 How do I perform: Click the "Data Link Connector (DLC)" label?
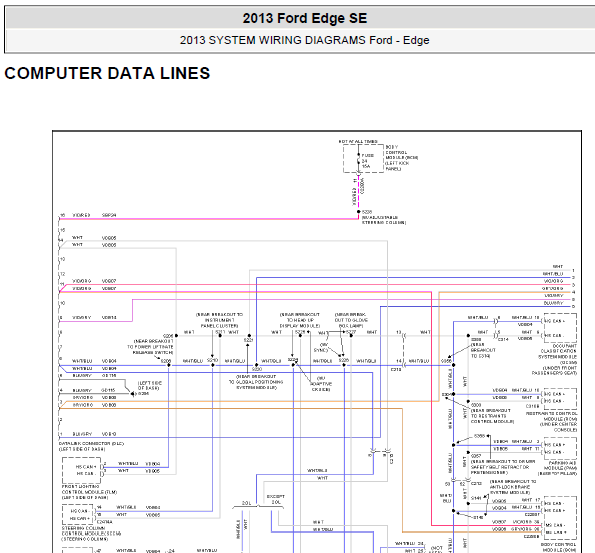pyautogui.click(x=91, y=443)
